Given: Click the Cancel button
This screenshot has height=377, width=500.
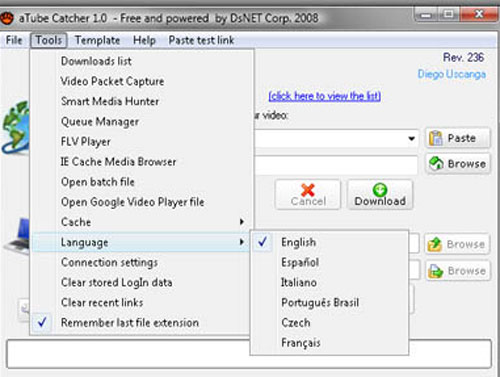Looking at the screenshot, I should pos(308,195).
